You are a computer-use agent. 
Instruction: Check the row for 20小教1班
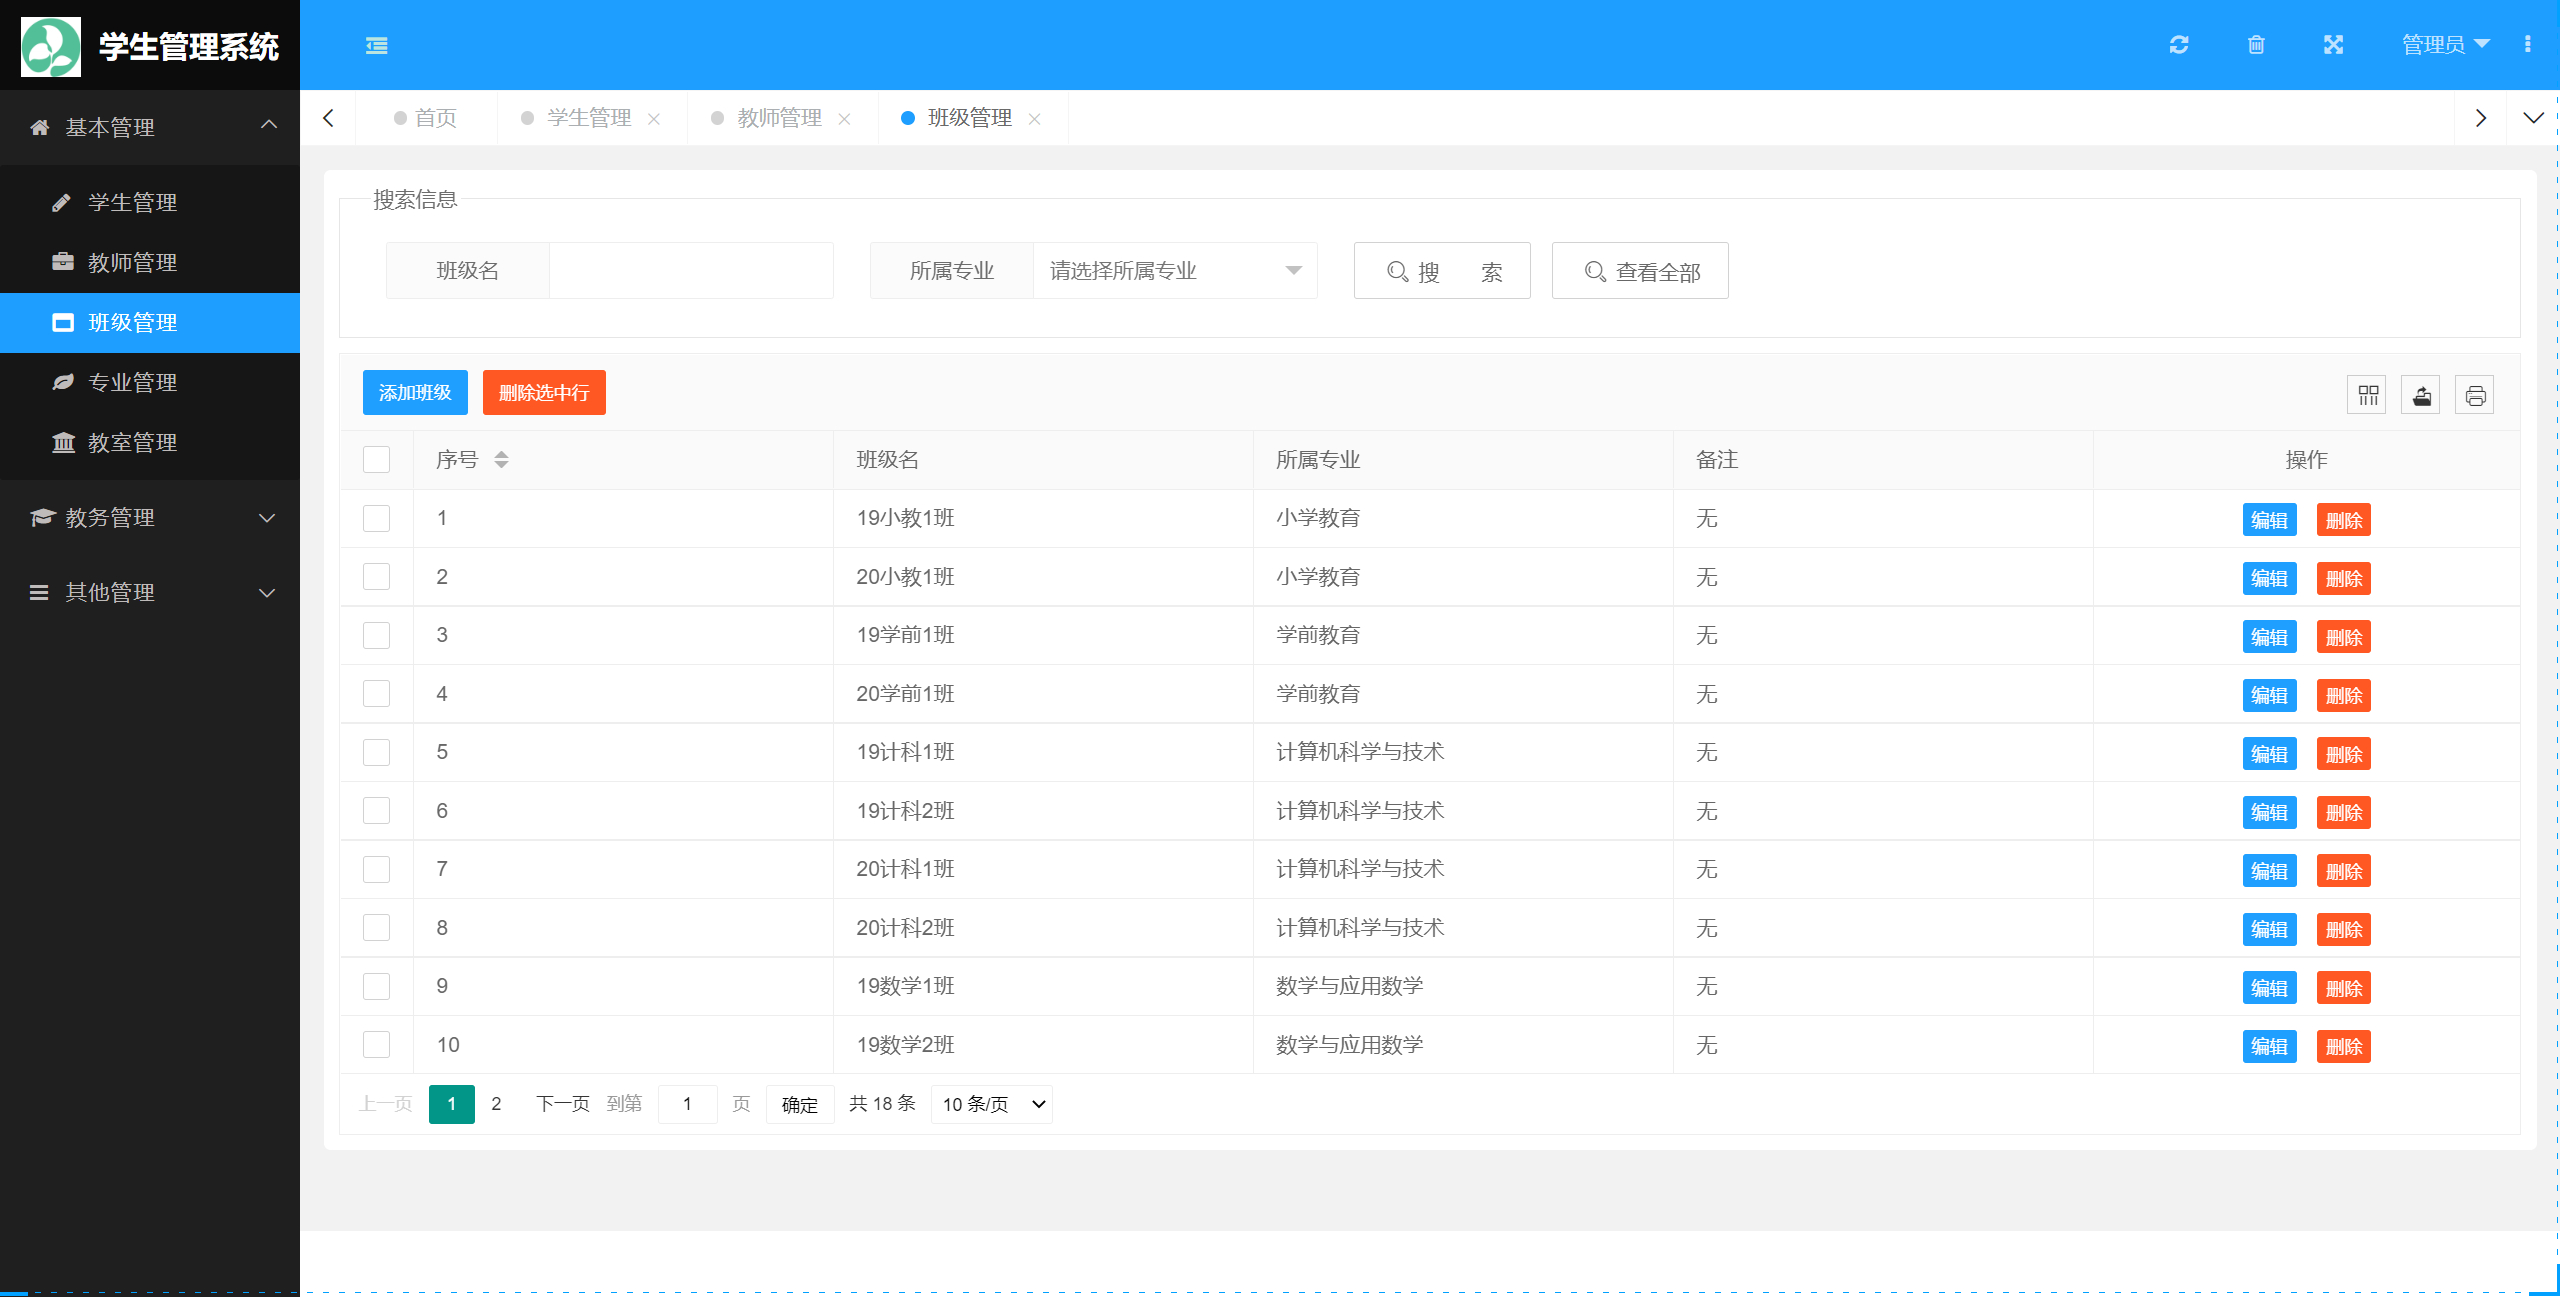376,577
